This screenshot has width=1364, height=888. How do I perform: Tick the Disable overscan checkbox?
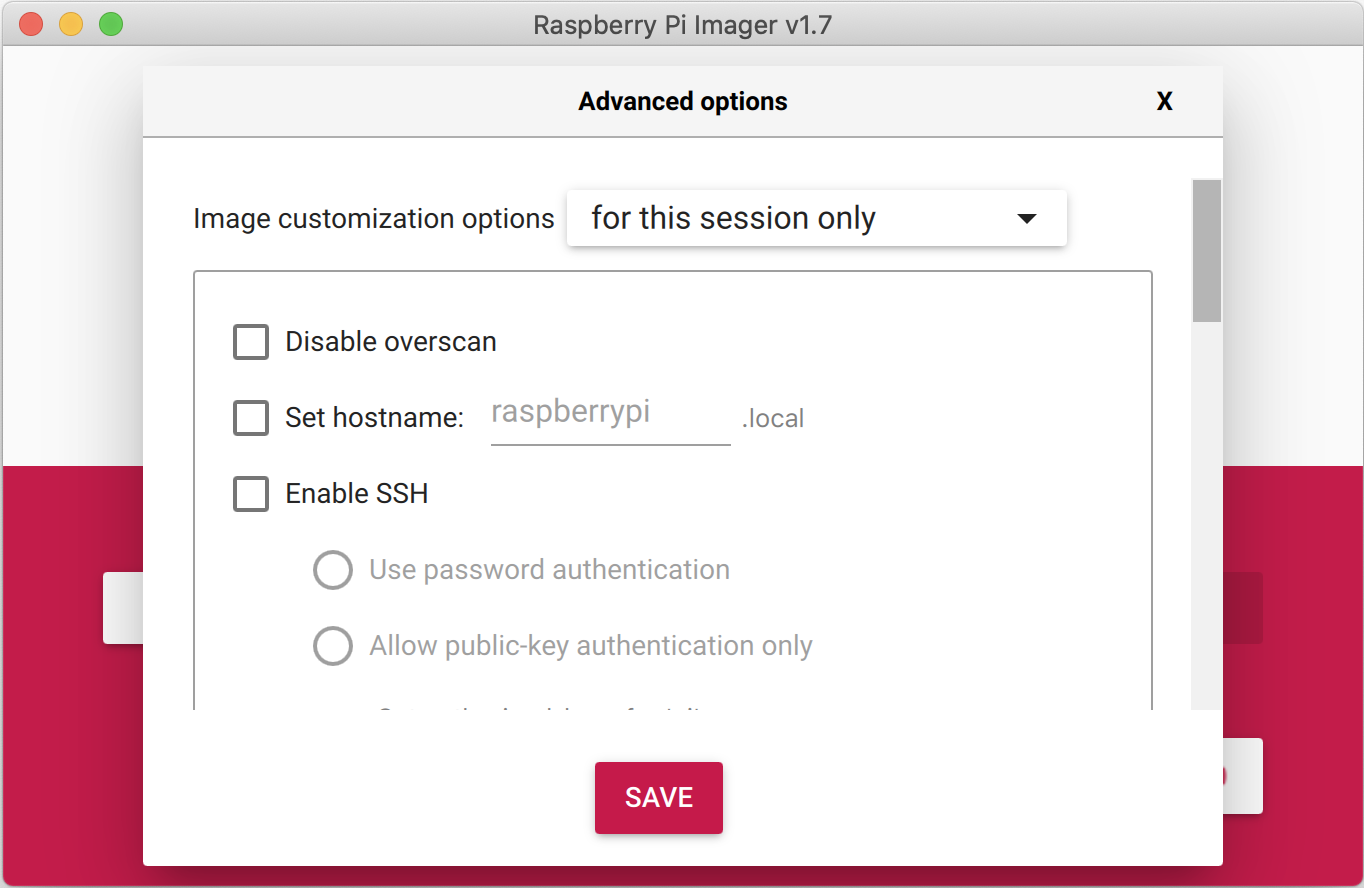tap(251, 342)
